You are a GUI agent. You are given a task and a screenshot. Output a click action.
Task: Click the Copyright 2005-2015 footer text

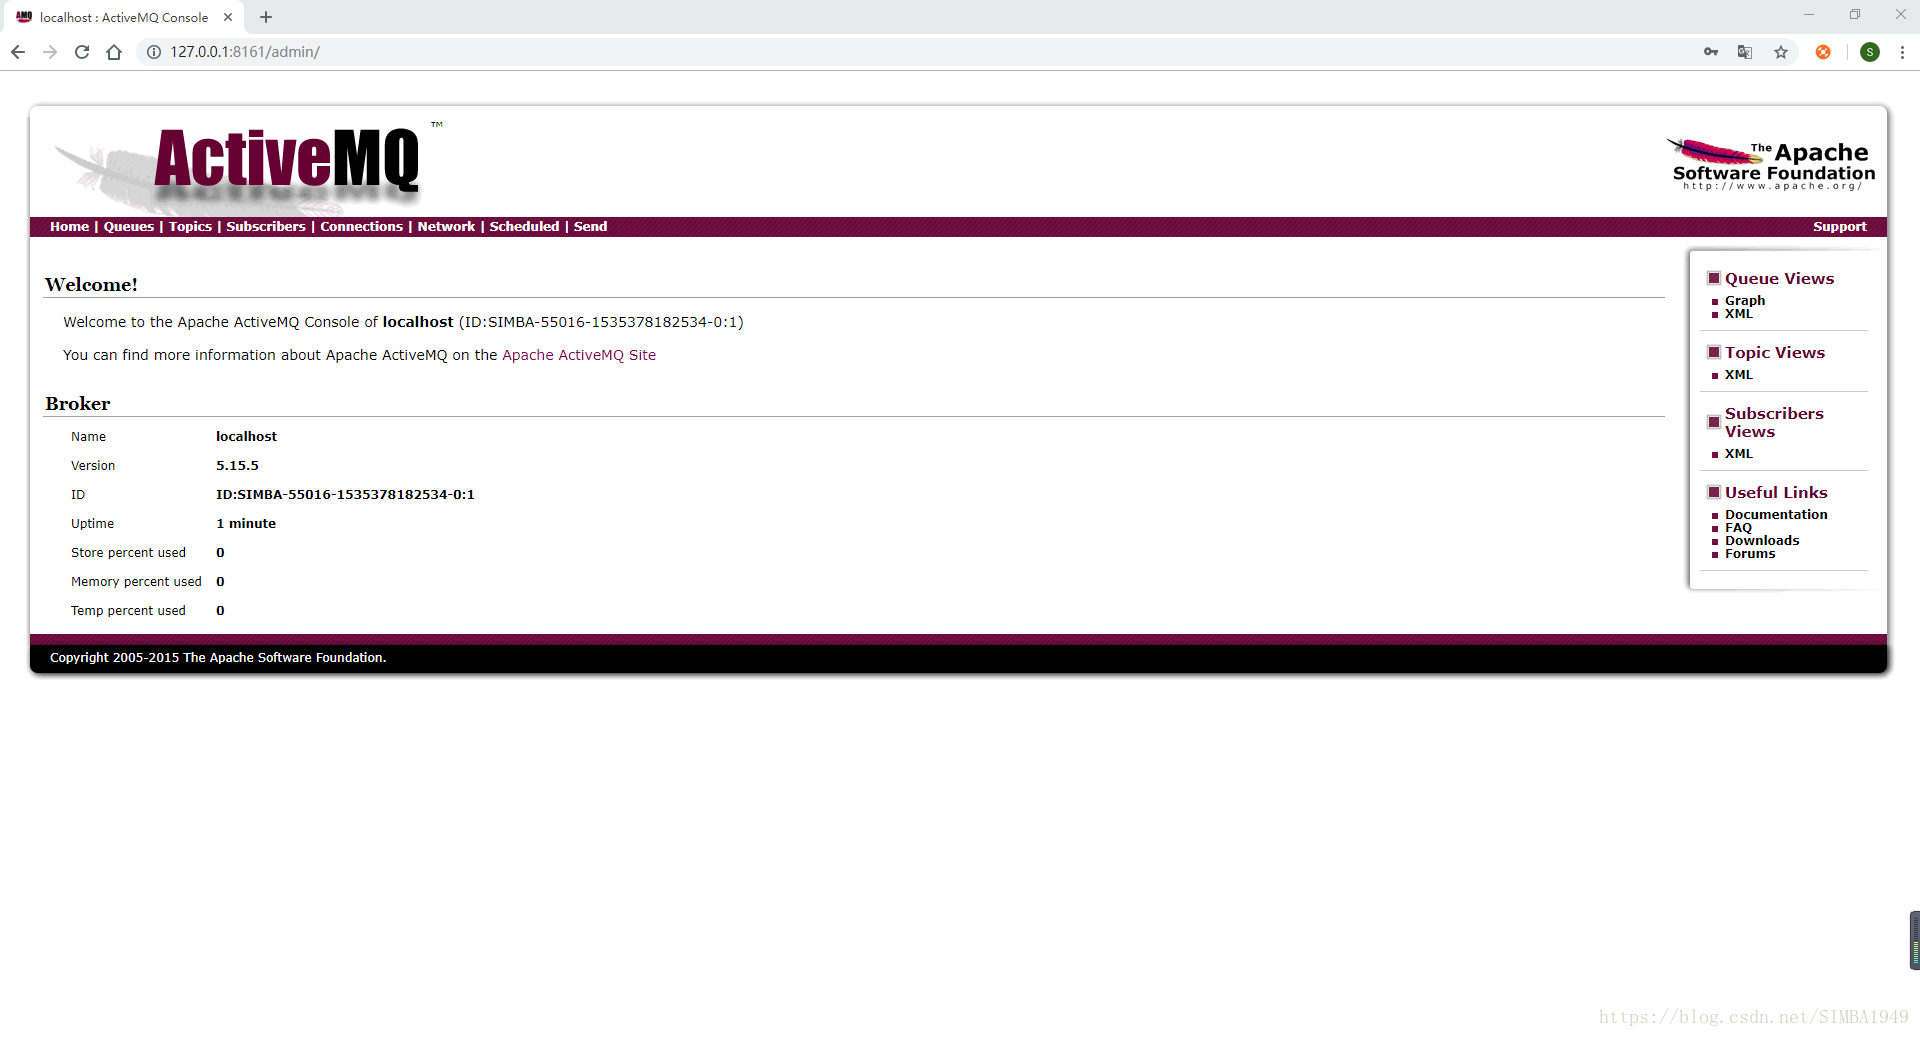tap(218, 658)
